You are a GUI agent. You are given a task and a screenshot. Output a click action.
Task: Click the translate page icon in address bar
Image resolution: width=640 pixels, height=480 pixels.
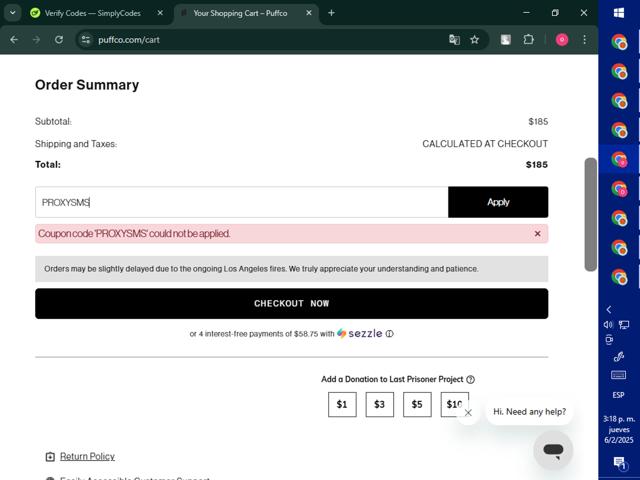pyautogui.click(x=454, y=40)
